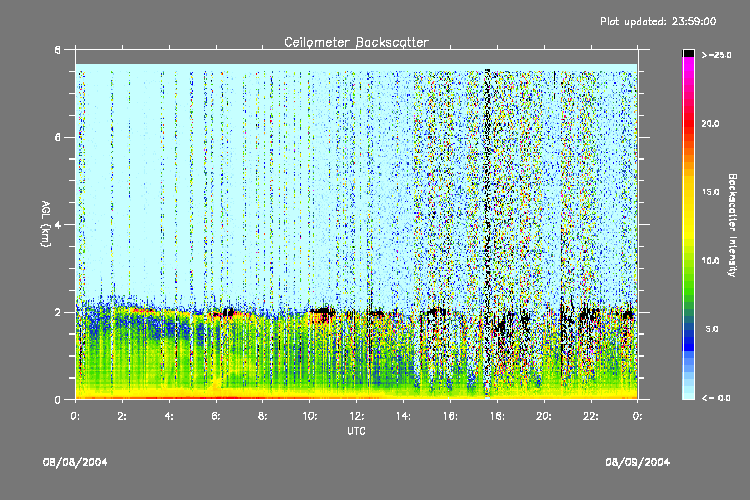
Task: Click the 'Plot updated: 23:59:00' timestamp
Action: pos(658,22)
